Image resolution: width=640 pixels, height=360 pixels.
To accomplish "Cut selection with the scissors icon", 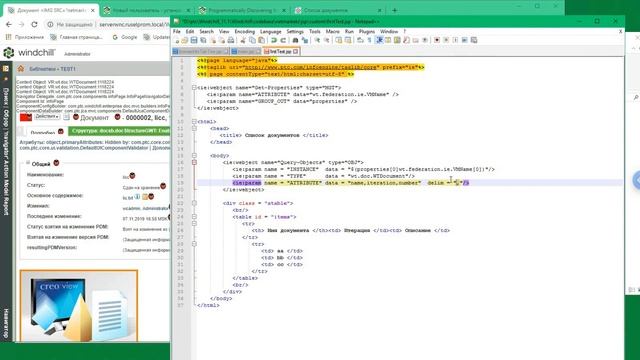I will [242, 40].
